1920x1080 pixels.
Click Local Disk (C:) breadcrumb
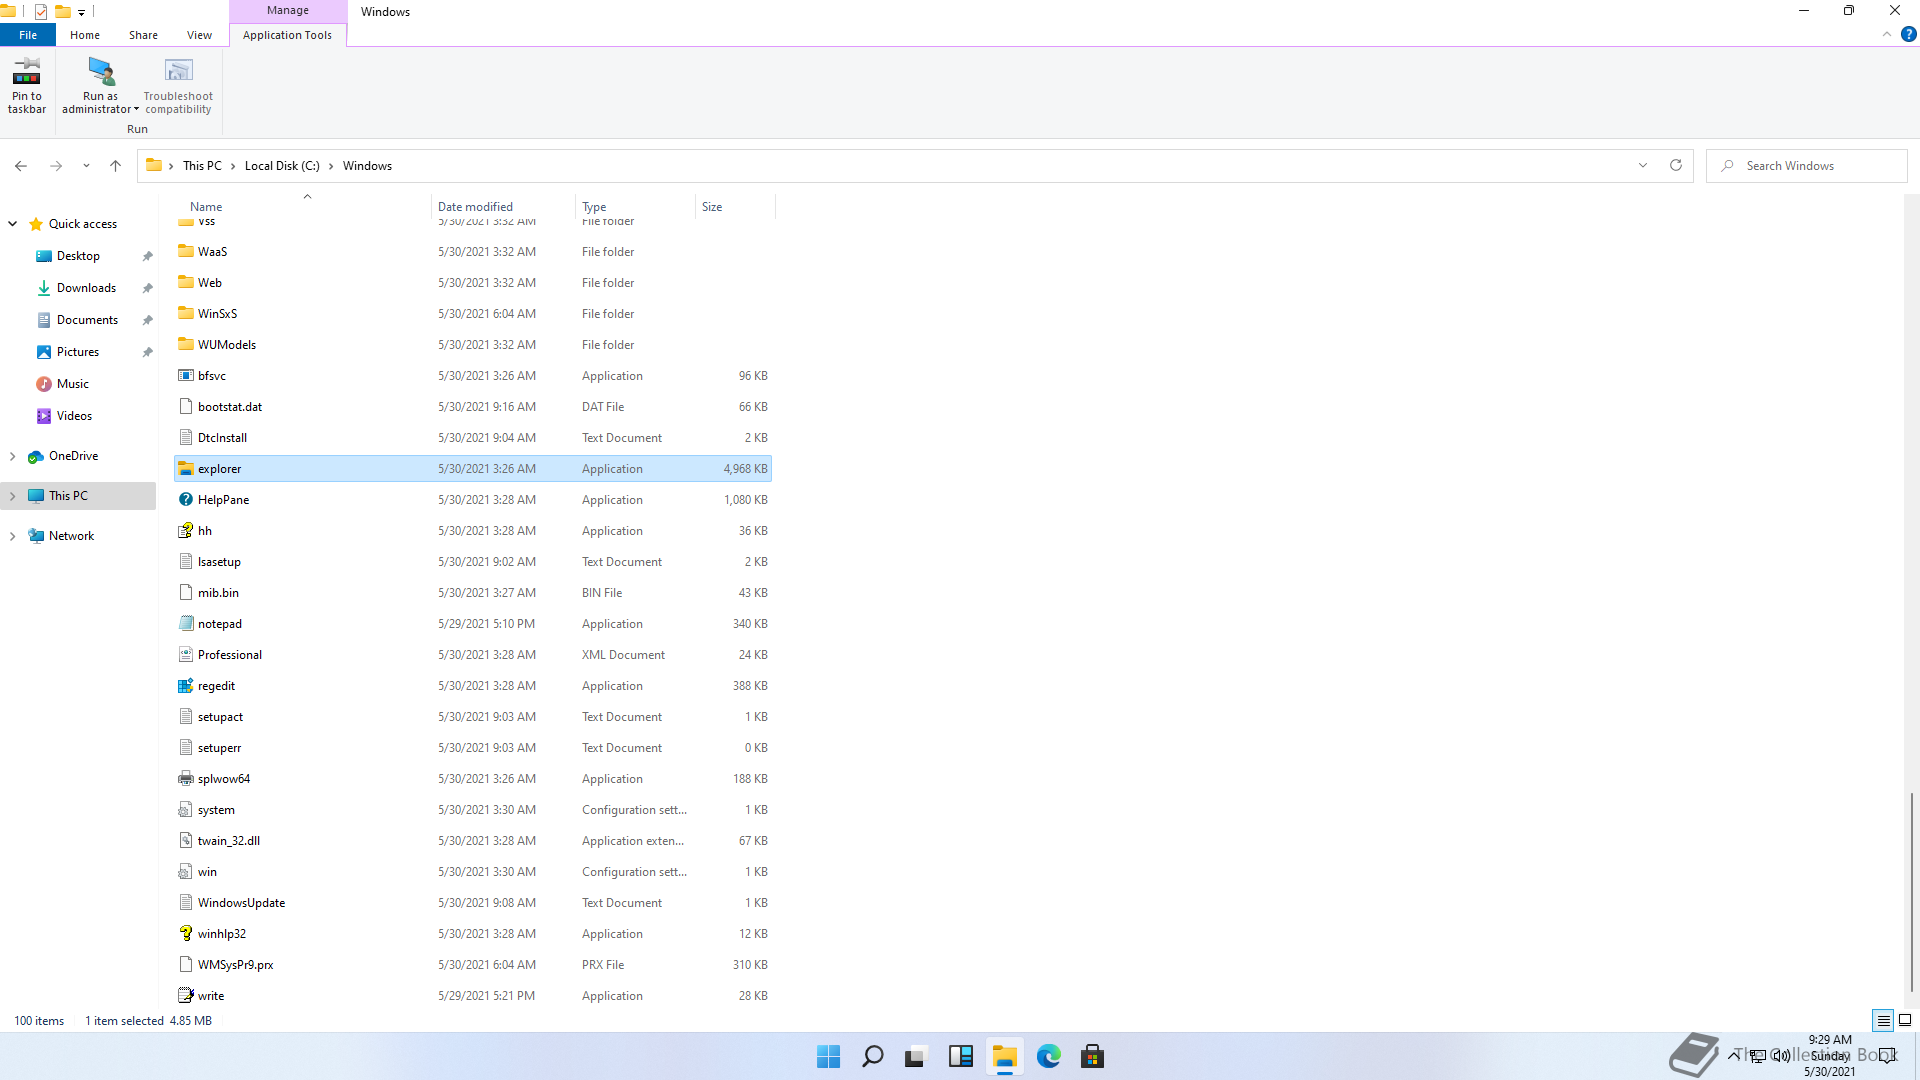click(282, 166)
